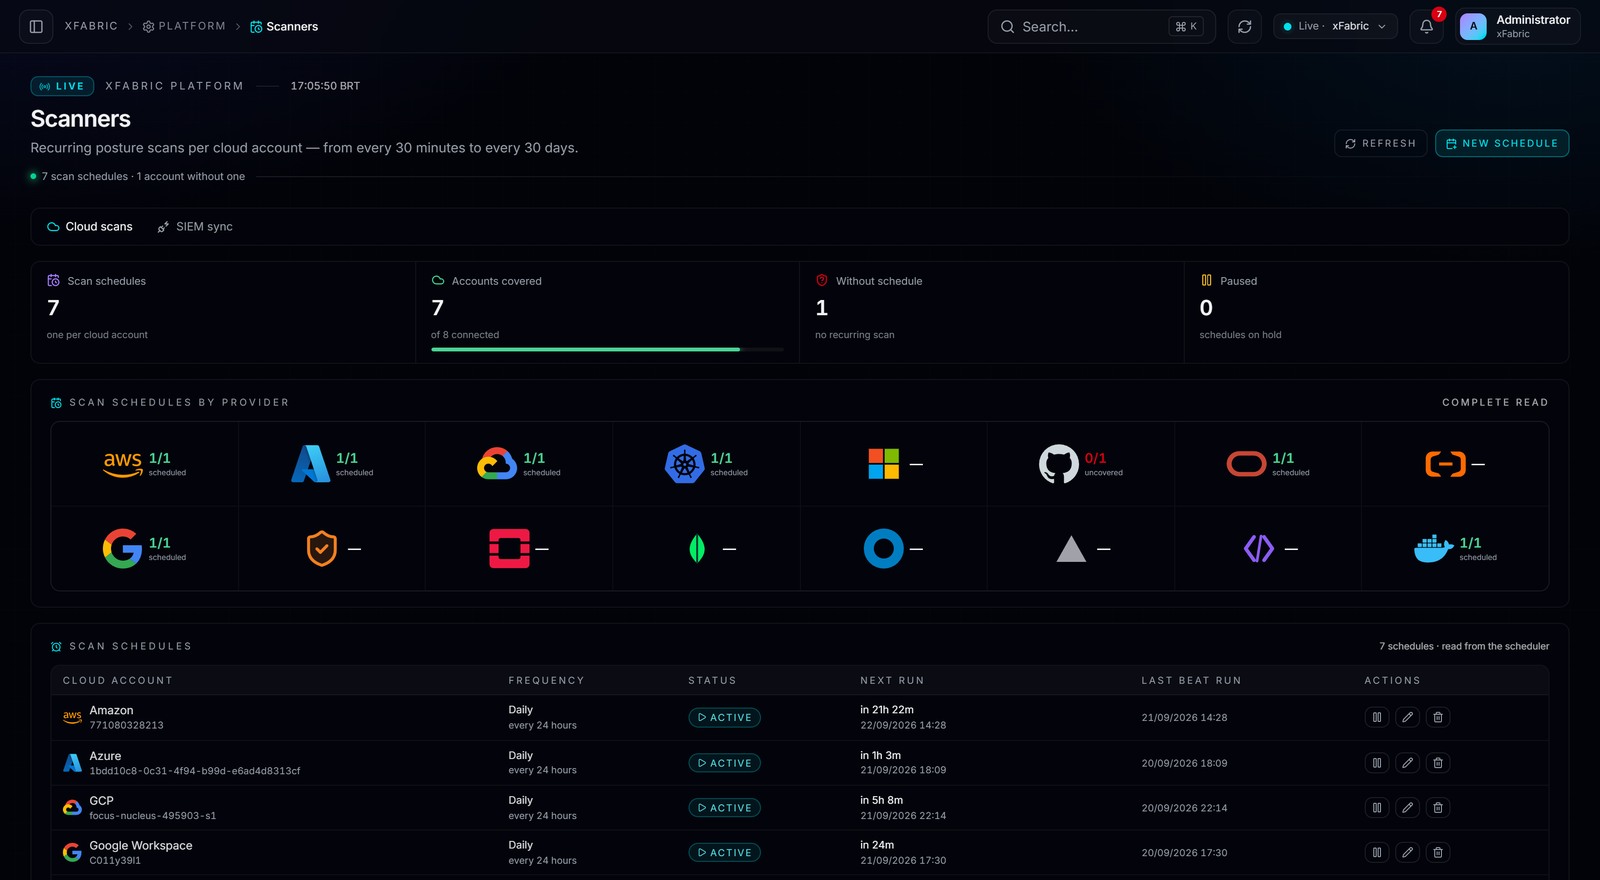The height and width of the screenshot is (880, 1600).
Task: Click the Google G provider tile
Action: [145, 549]
